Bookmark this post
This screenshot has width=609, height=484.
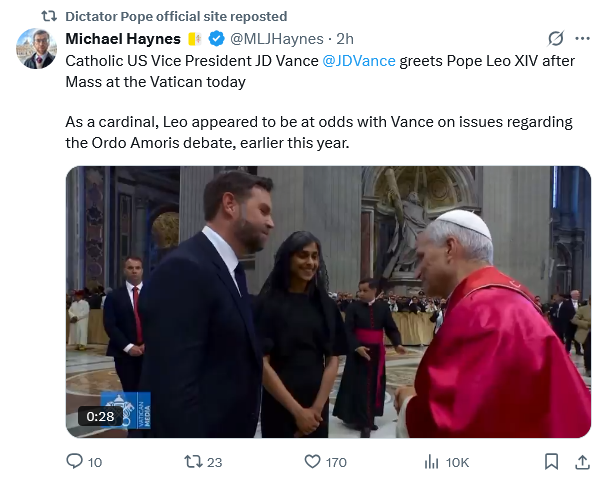coord(551,461)
